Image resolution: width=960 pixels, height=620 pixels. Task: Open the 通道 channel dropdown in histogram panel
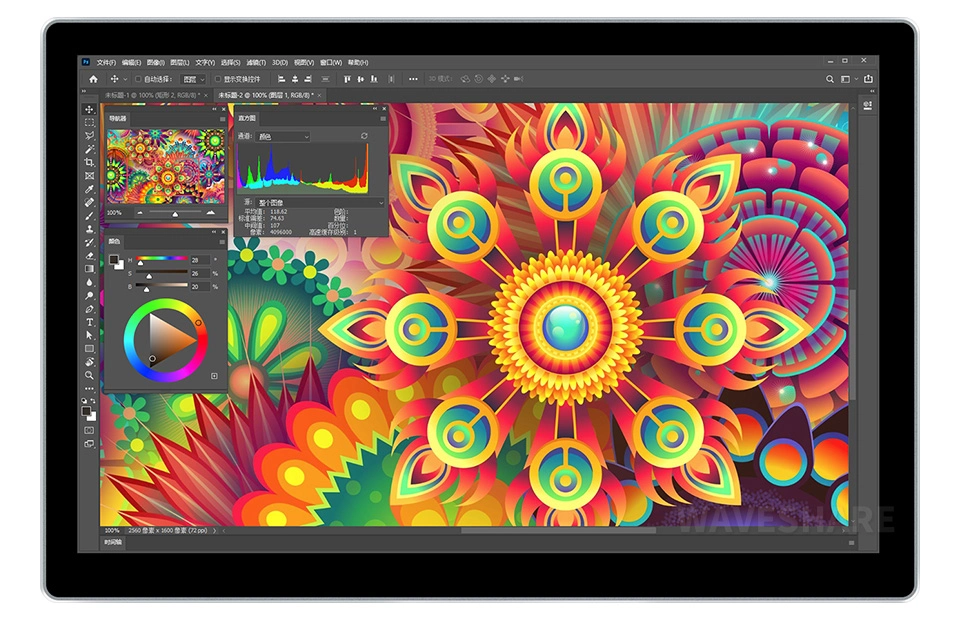tap(285, 137)
